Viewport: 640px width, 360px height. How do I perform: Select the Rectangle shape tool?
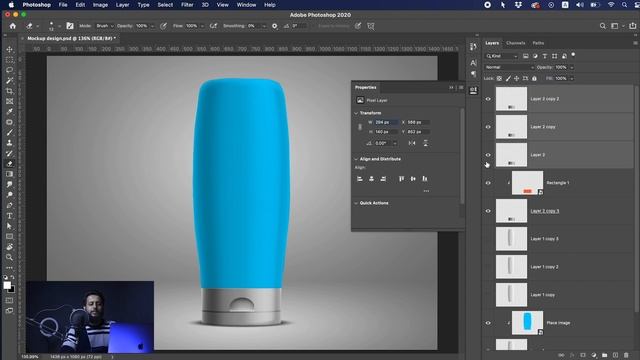click(9, 236)
